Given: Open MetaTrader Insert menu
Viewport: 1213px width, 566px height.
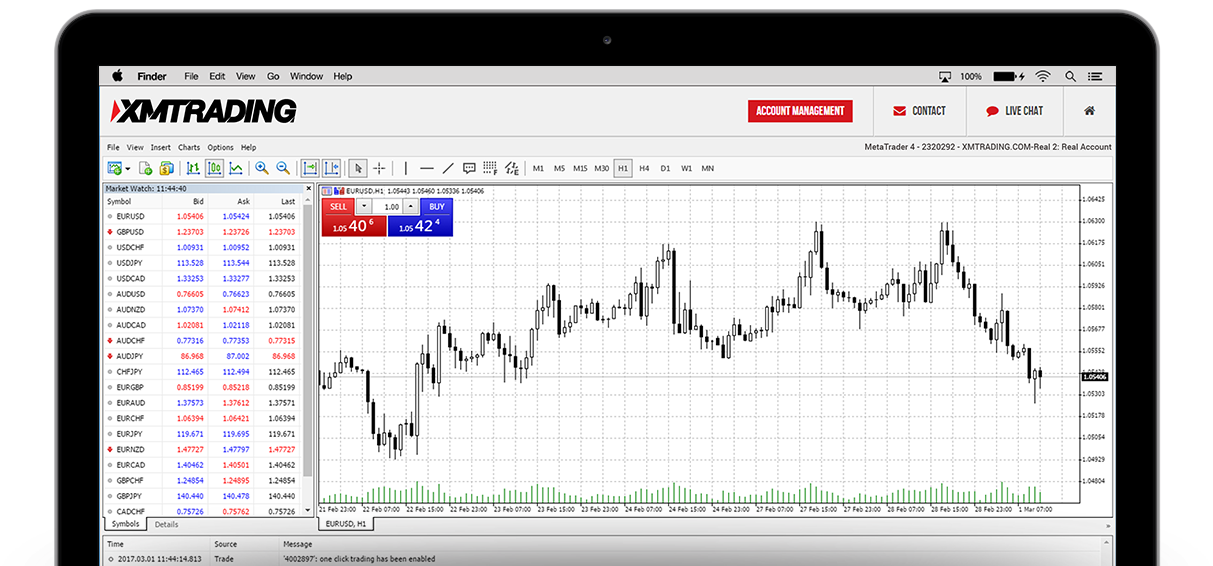Looking at the screenshot, I should (x=161, y=147).
